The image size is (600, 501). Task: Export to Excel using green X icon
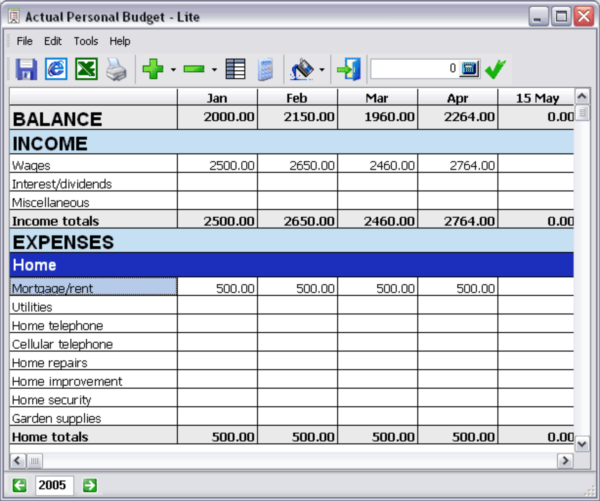(x=86, y=69)
